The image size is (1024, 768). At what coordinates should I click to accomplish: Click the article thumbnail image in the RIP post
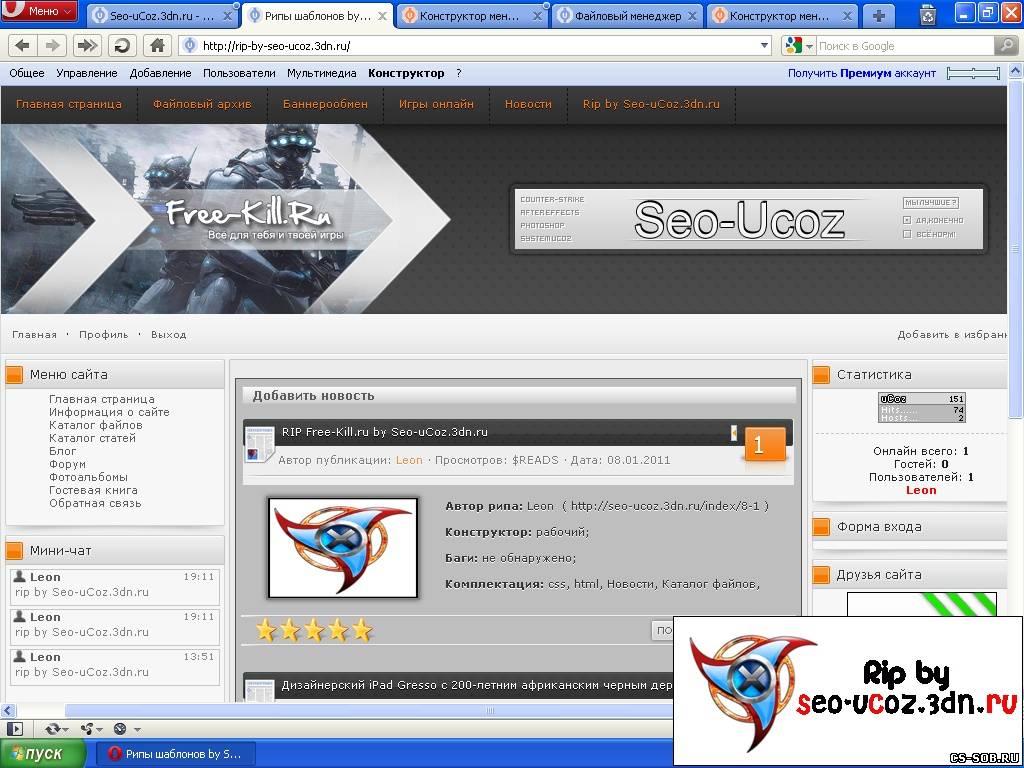point(343,548)
